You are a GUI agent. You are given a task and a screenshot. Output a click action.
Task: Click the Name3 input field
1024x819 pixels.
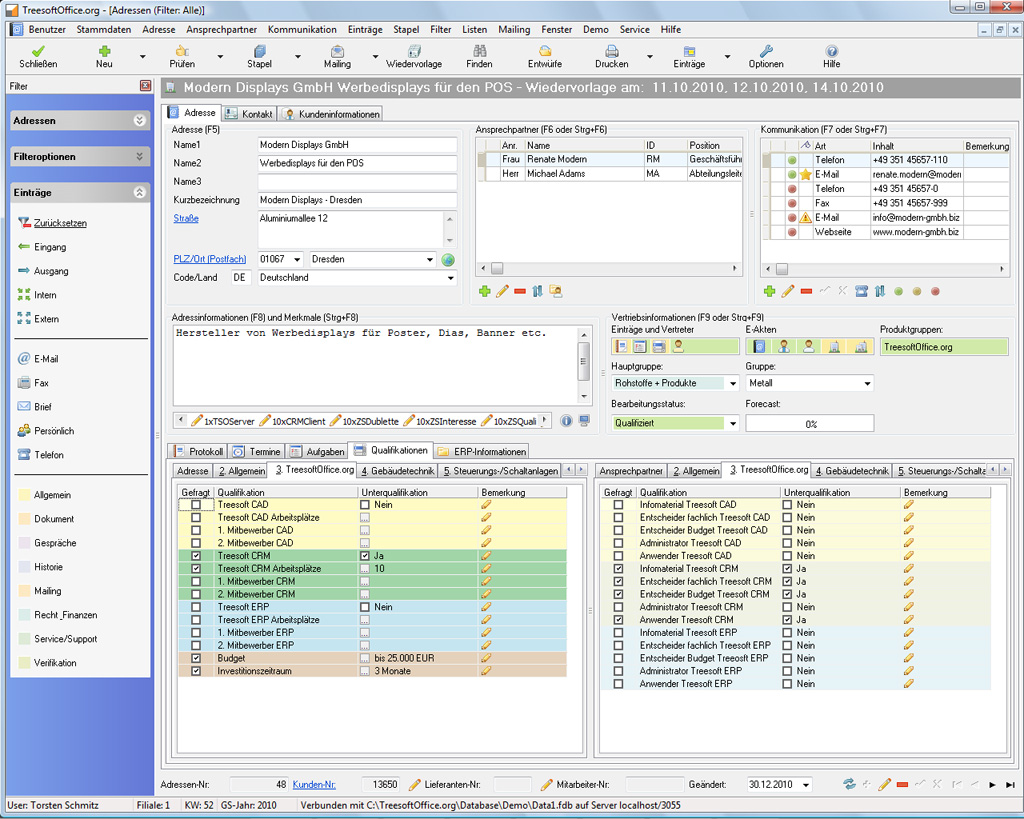[x=356, y=182]
